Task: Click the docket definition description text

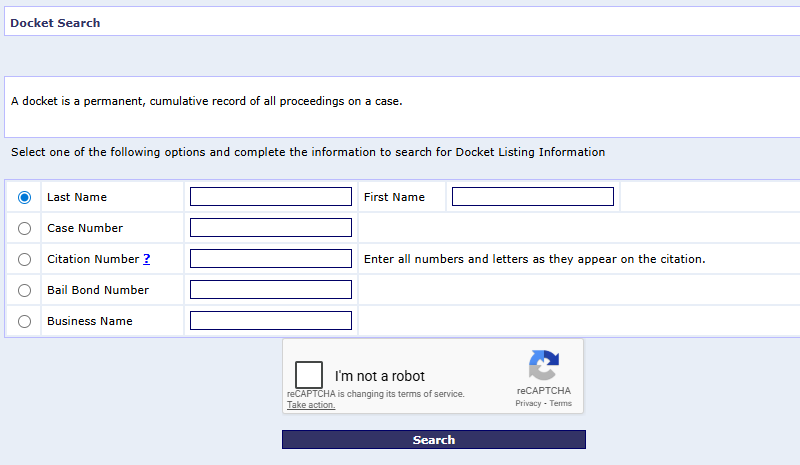Action: coord(206,101)
